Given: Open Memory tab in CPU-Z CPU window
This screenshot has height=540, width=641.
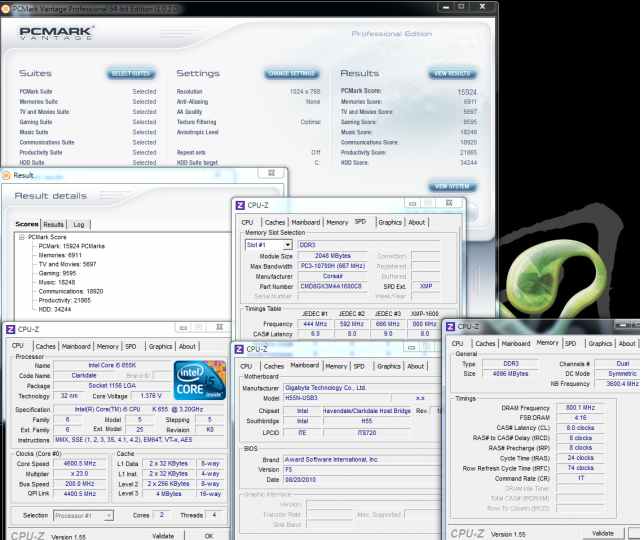Looking at the screenshot, I should click(x=108, y=346).
